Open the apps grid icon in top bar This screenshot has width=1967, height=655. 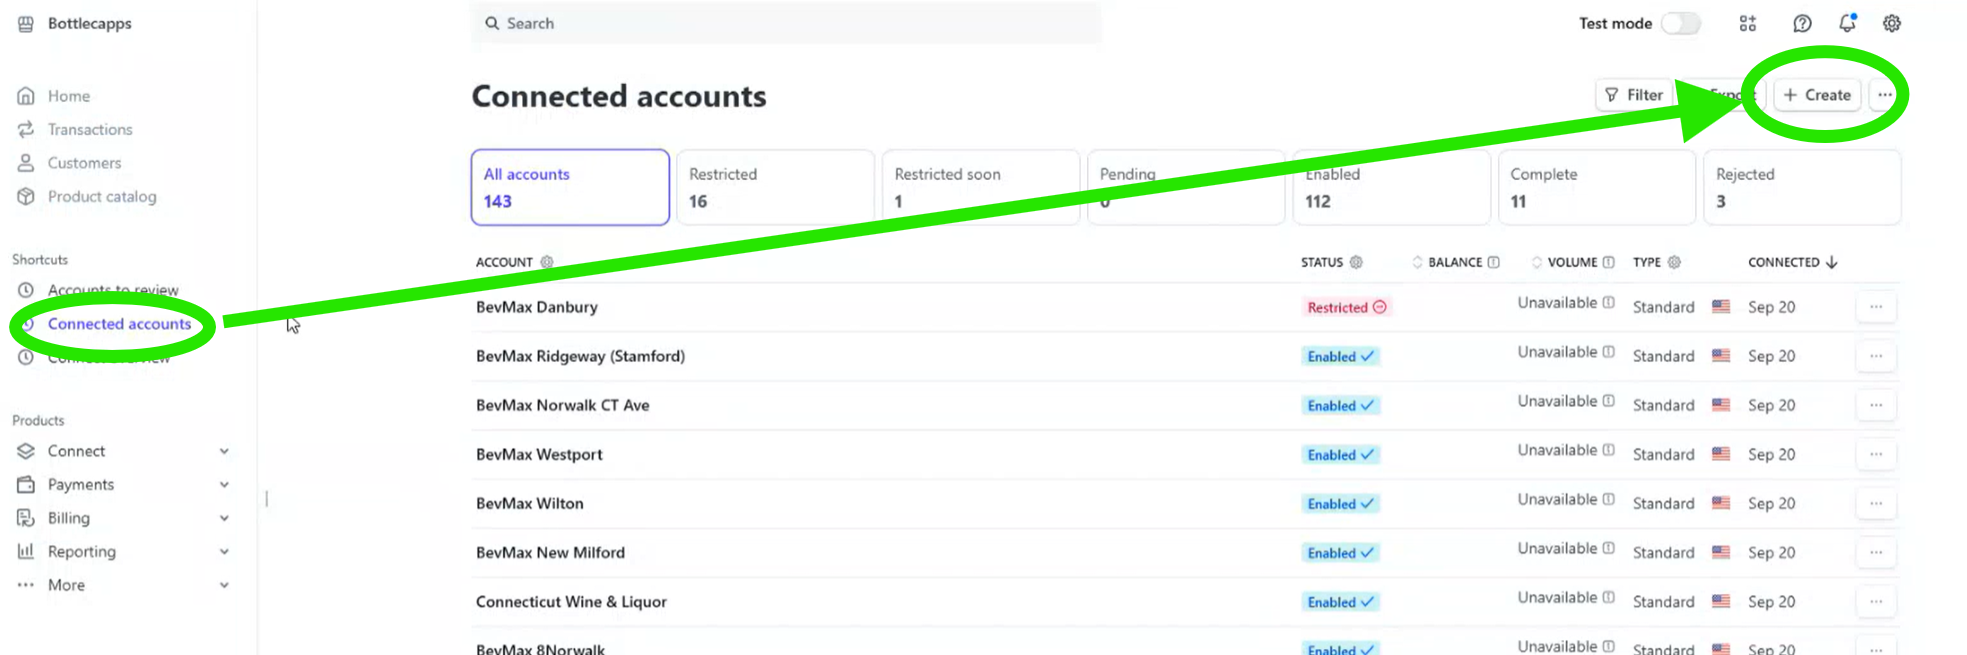click(1747, 23)
